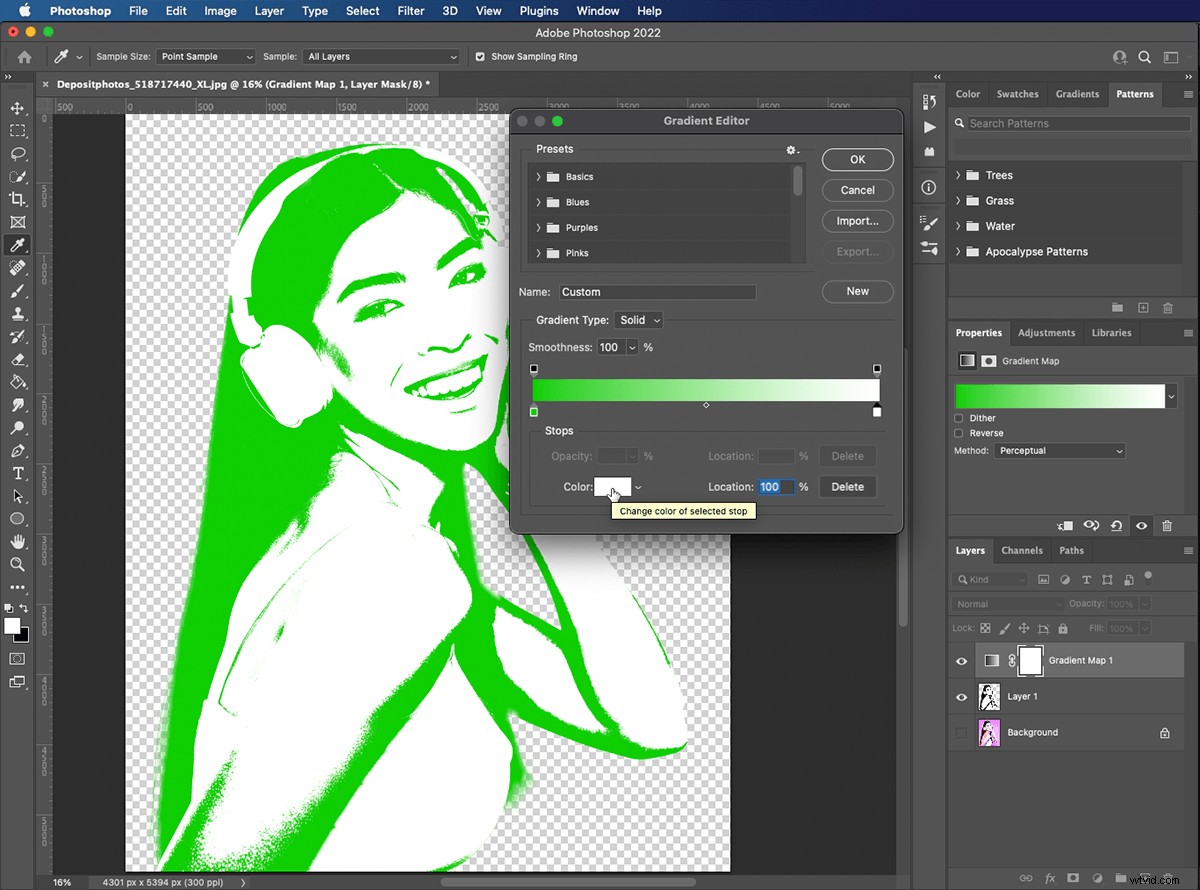Select the Move tool
Viewport: 1200px width, 890px height.
pos(17,107)
